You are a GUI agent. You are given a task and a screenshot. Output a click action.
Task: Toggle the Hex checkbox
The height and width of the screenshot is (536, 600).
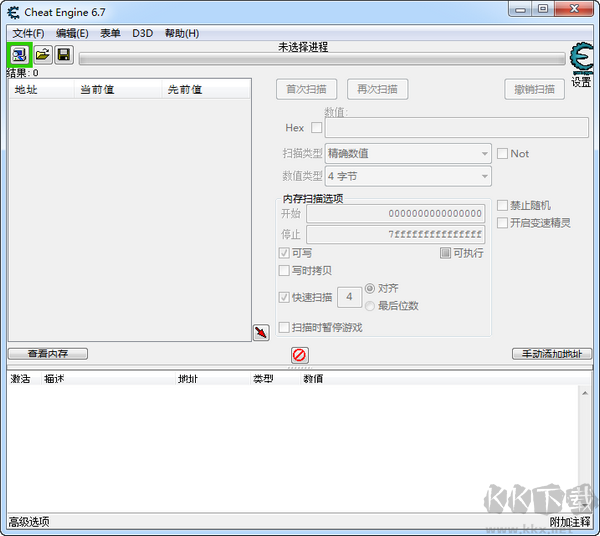316,127
